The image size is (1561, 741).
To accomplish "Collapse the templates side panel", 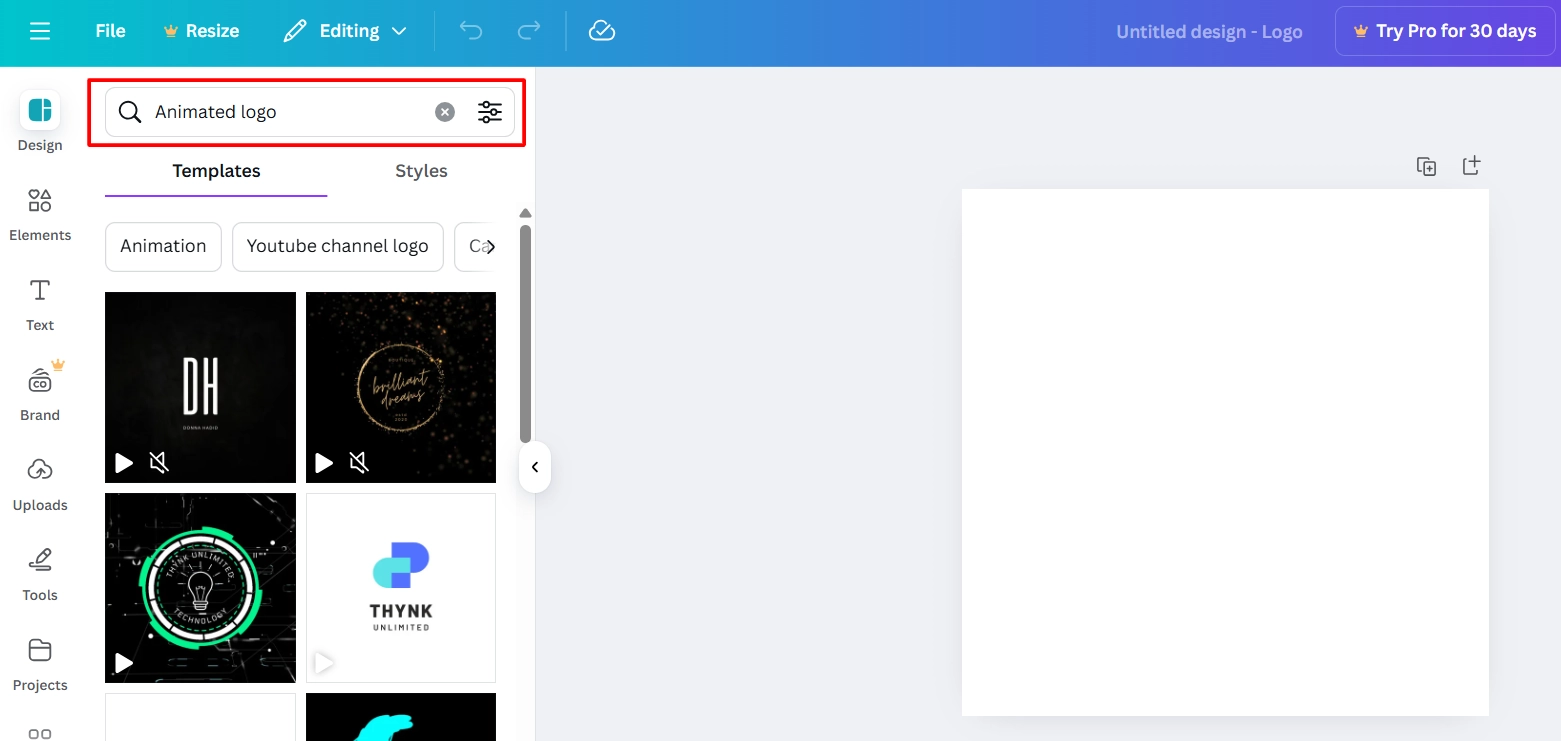I will click(534, 467).
